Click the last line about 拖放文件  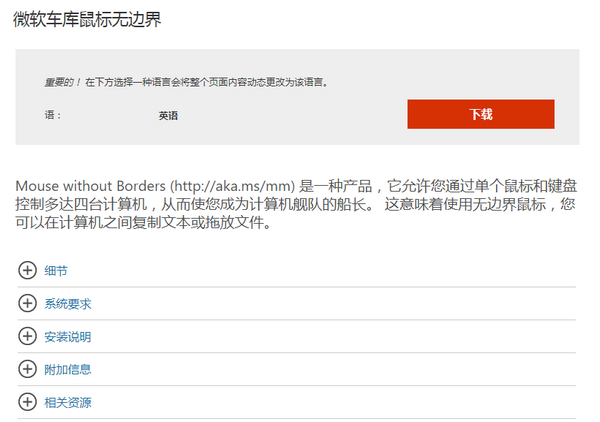pos(143,223)
